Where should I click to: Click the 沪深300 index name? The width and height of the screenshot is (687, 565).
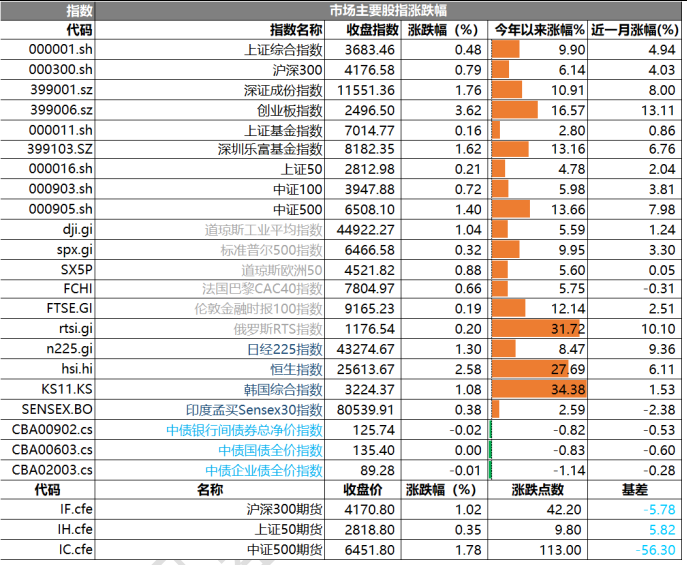[297, 70]
